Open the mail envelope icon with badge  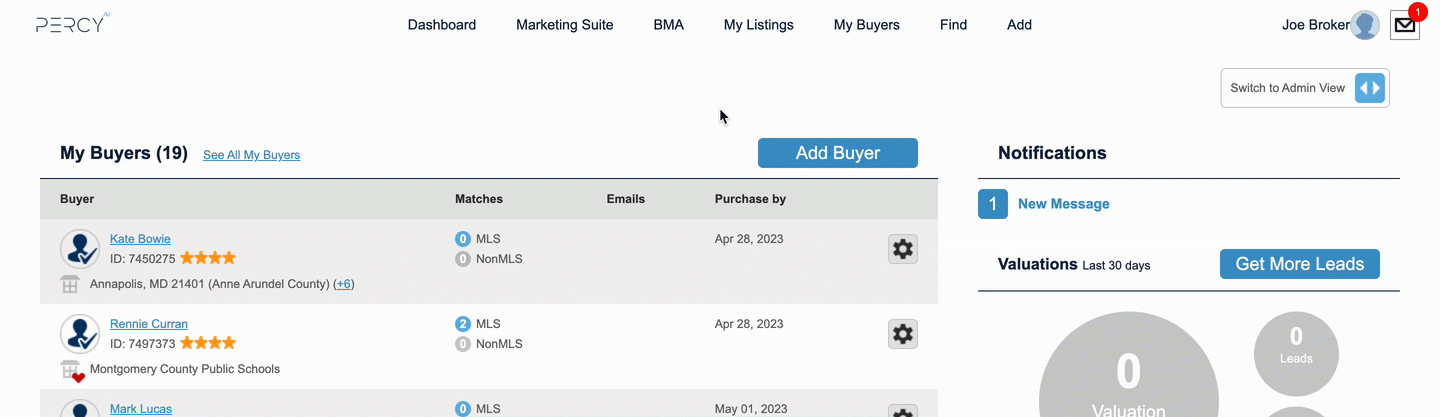[1405, 24]
